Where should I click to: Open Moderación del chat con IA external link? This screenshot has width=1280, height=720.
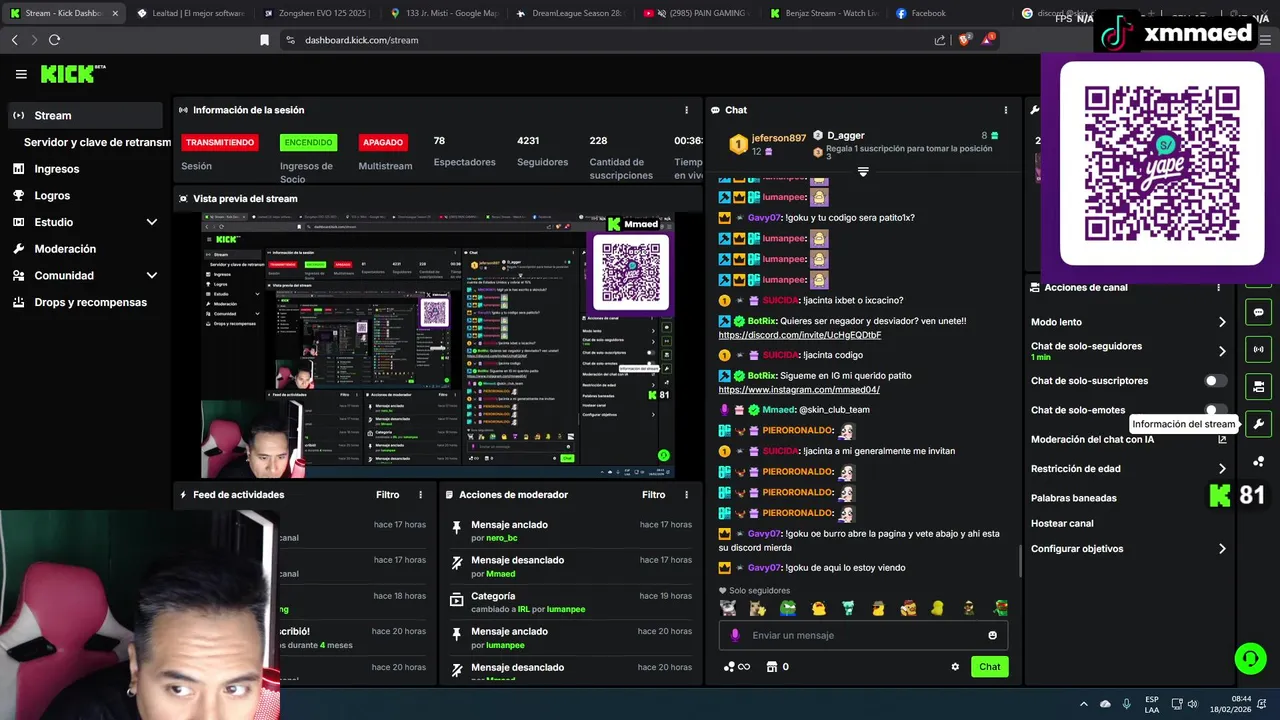coord(1222,439)
